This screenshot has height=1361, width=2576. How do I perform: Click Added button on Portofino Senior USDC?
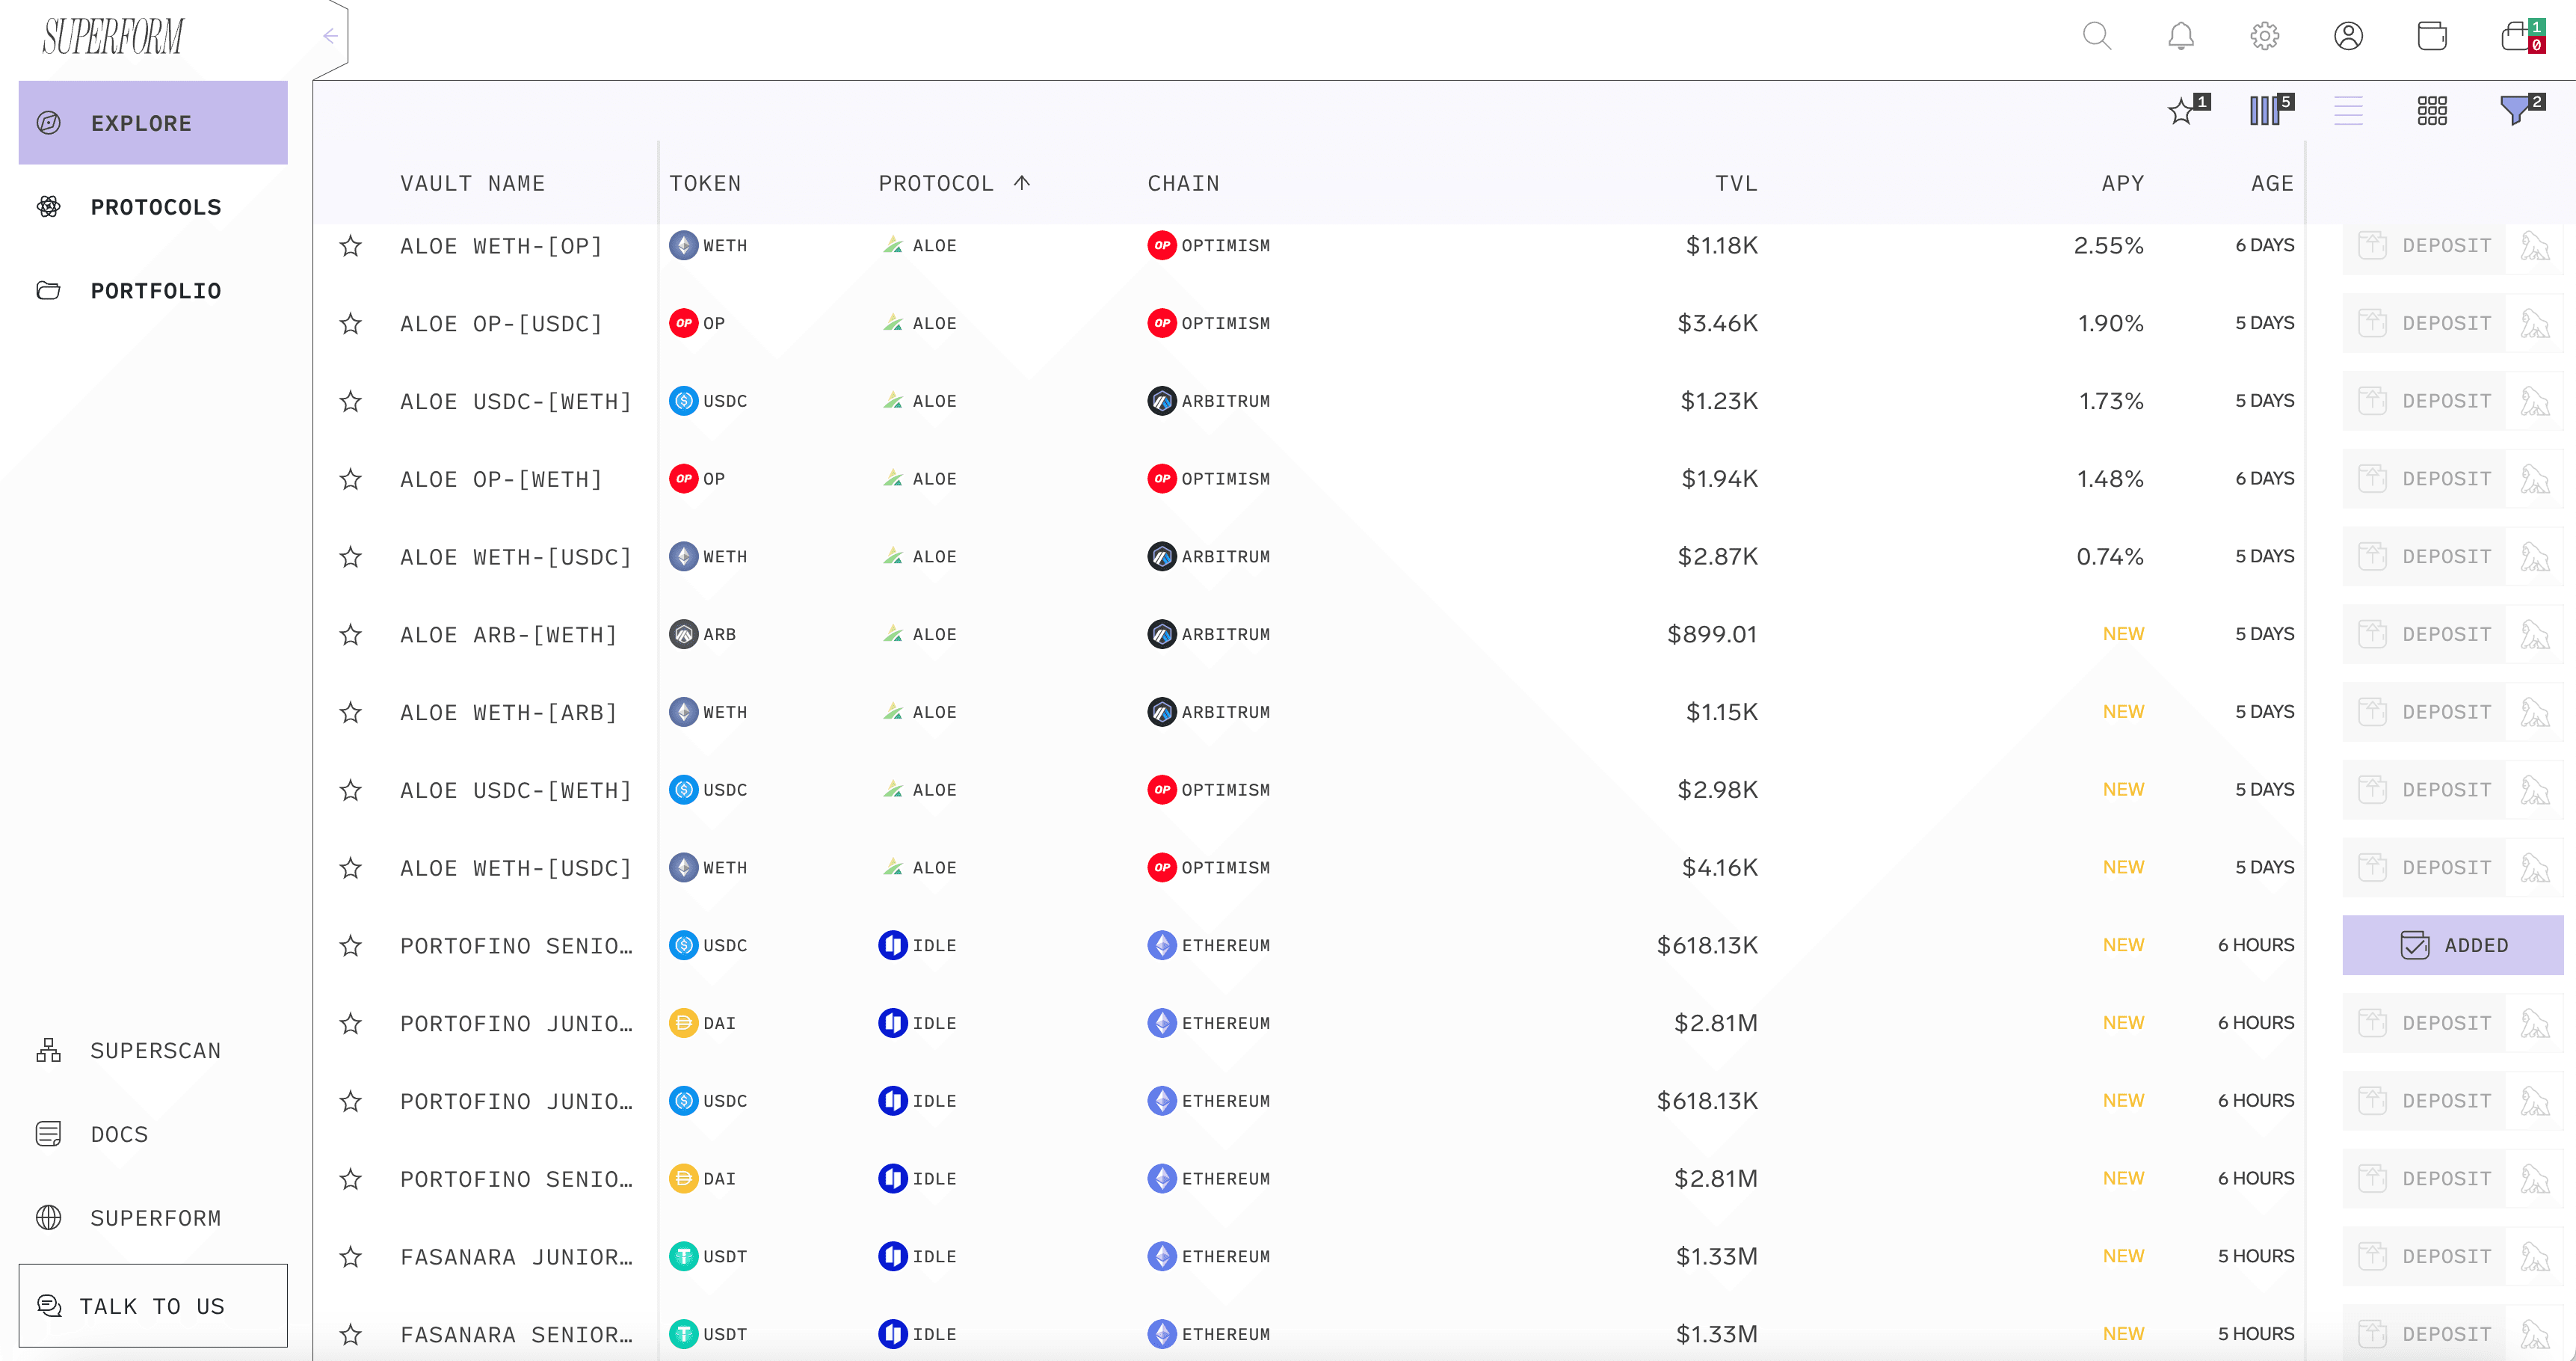pyautogui.click(x=2452, y=946)
